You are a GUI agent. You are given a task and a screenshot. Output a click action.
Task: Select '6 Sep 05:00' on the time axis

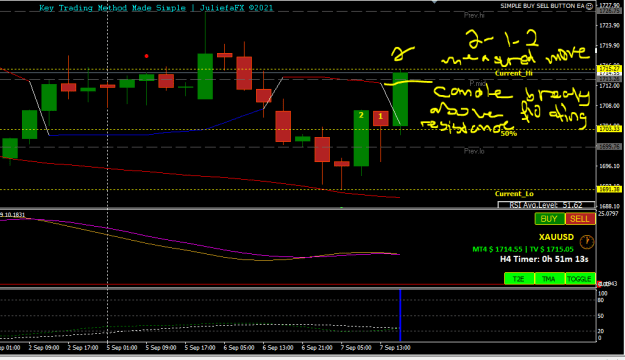[239, 348]
